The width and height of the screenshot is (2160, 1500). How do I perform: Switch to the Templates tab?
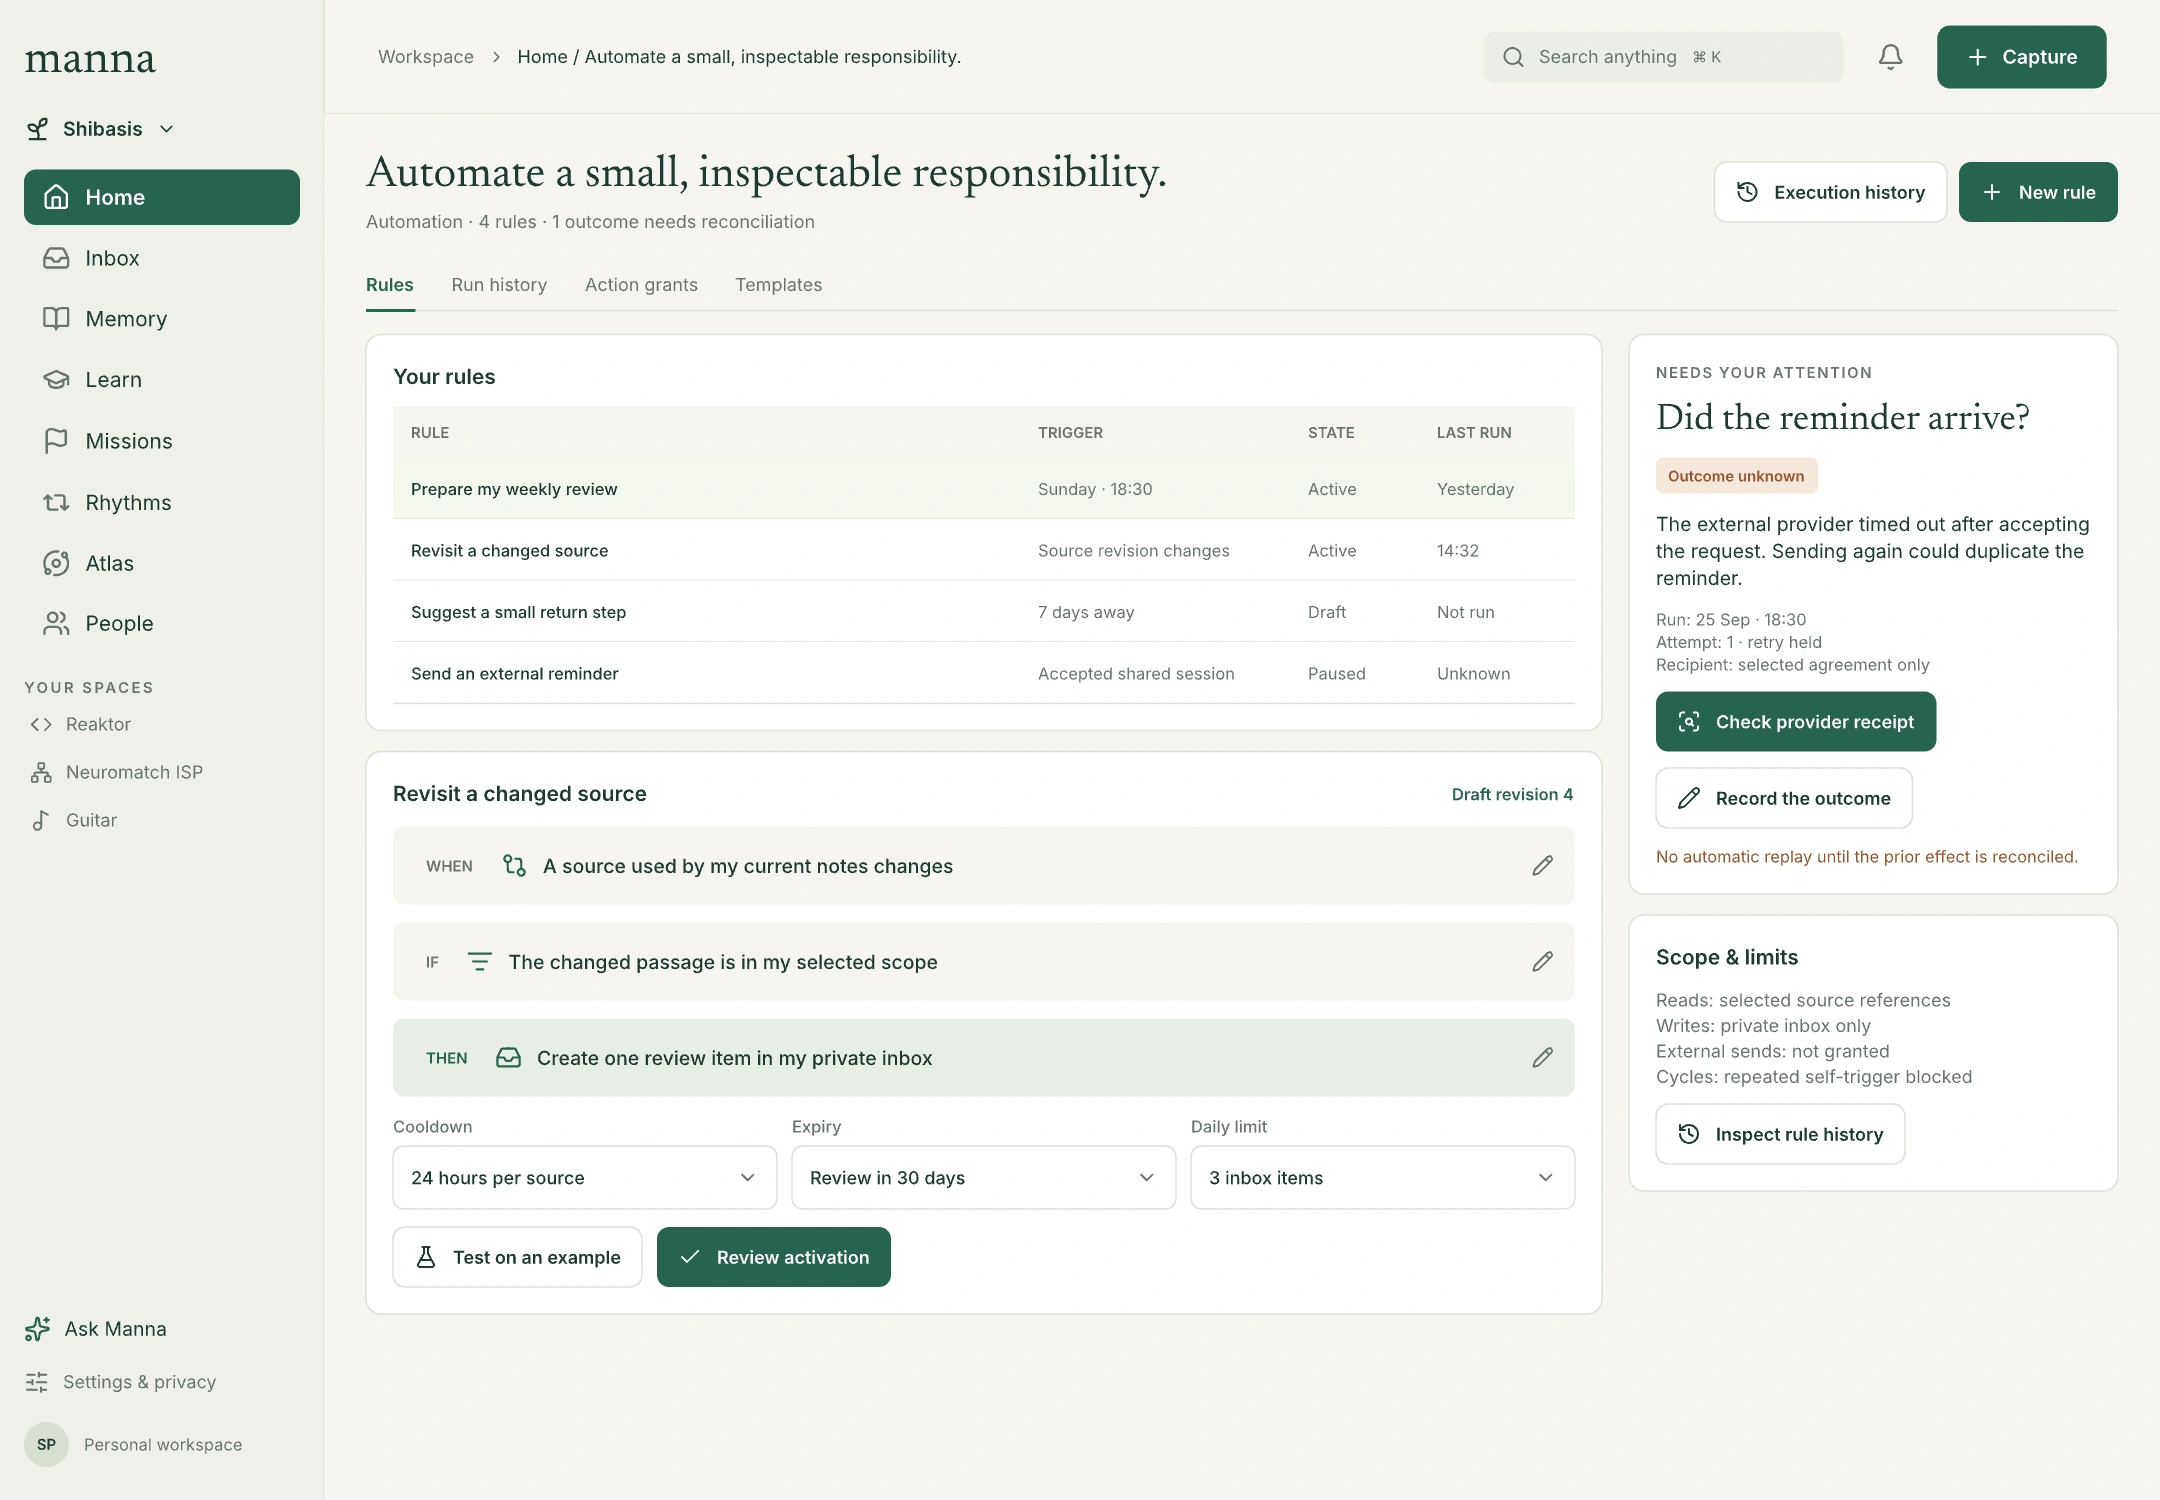click(x=778, y=285)
